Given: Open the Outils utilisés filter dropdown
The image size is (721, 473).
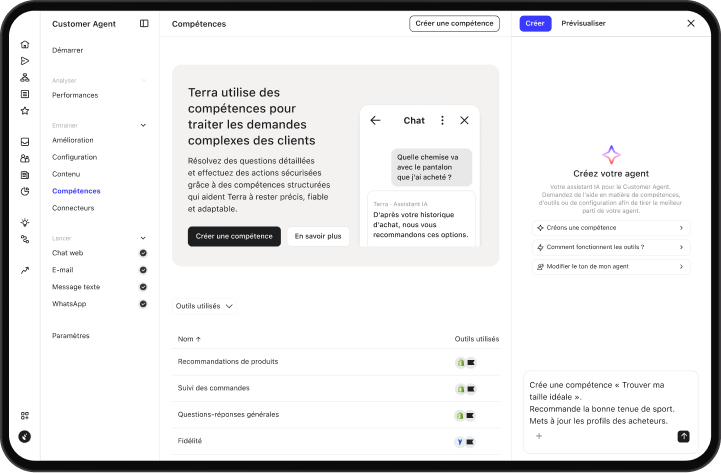Looking at the screenshot, I should [x=204, y=306].
